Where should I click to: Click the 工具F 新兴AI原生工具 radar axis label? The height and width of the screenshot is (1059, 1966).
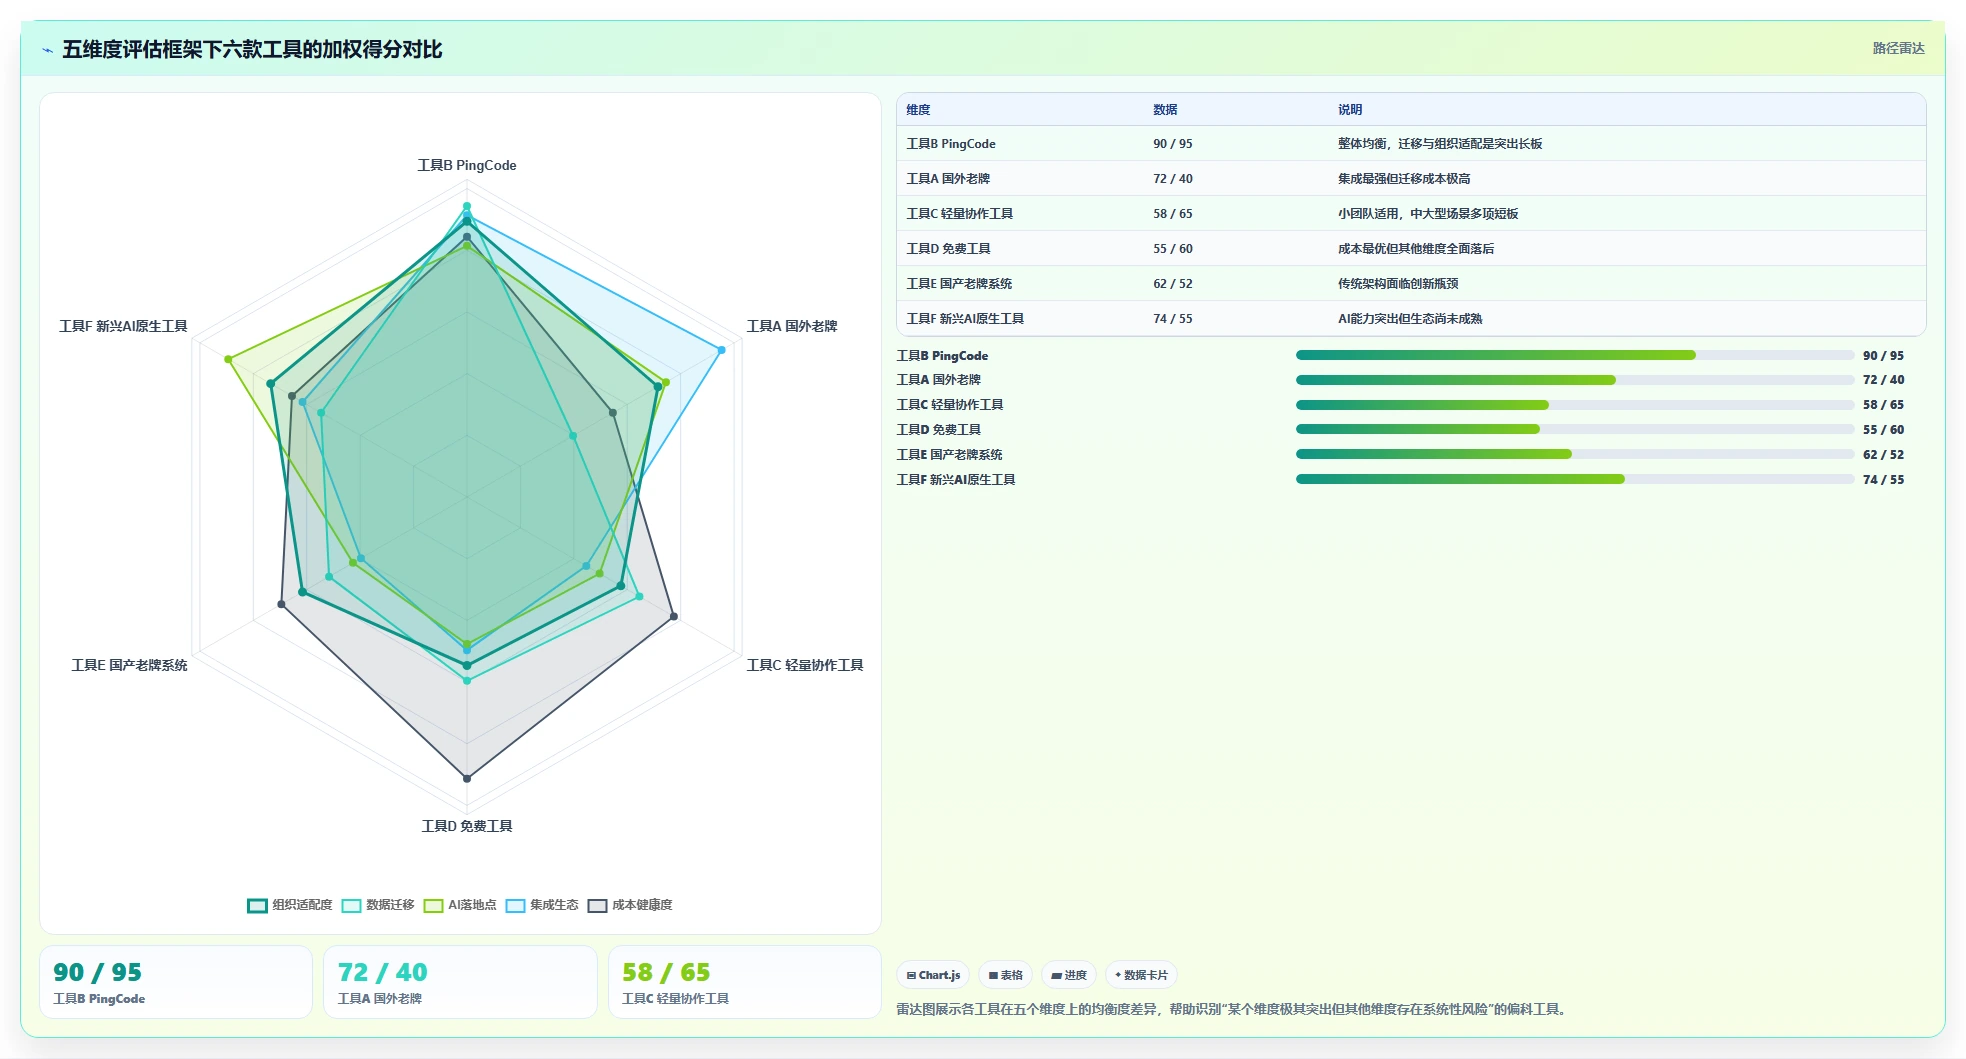[x=123, y=326]
